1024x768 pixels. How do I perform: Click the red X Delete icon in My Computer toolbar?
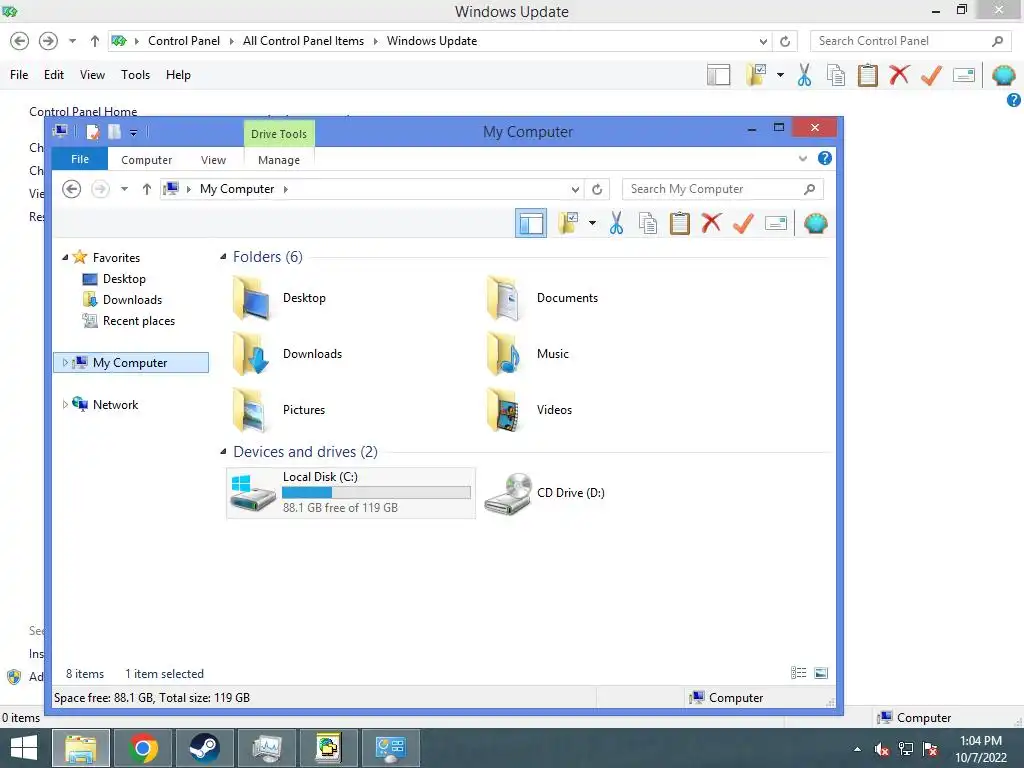coord(711,223)
